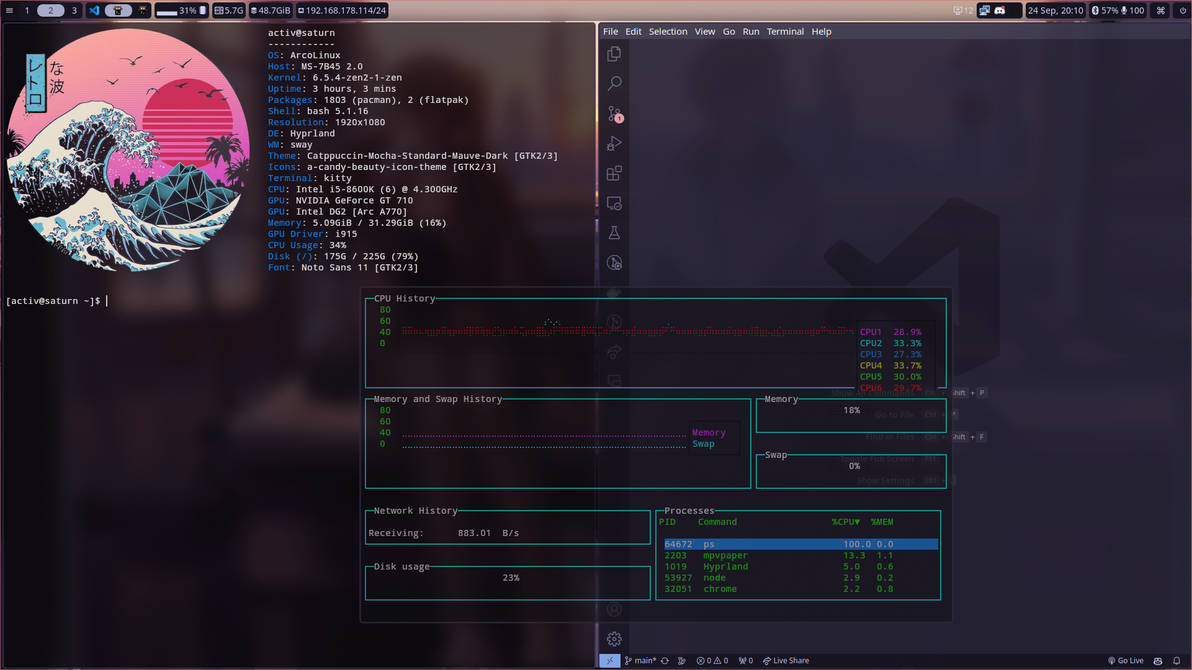Change process sorting via the %CPU header

pos(845,521)
